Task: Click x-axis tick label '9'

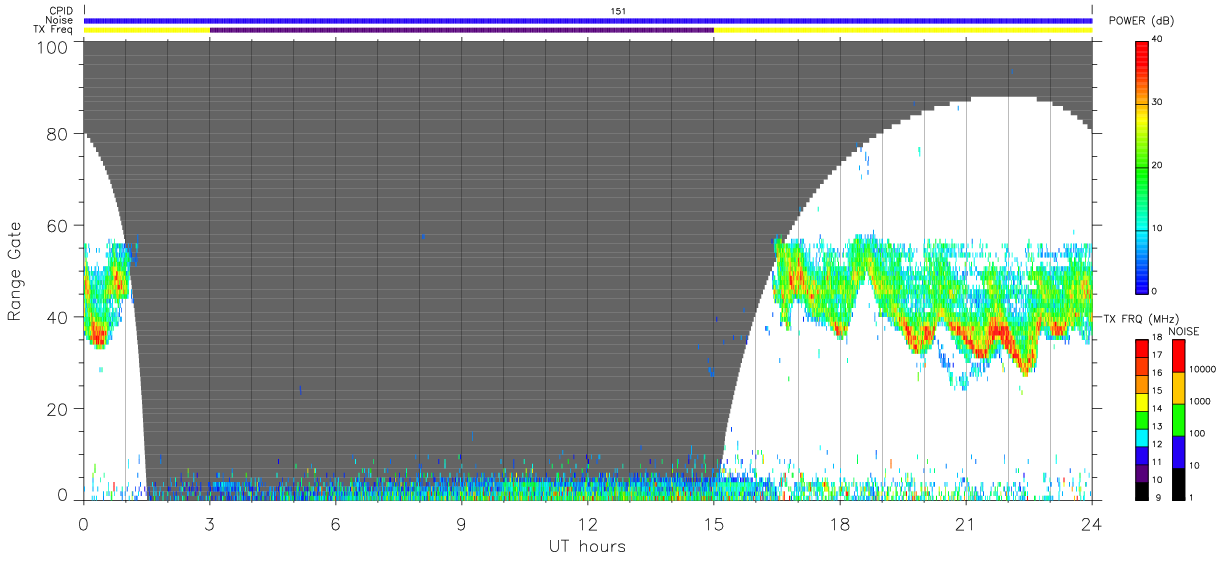Action: pyautogui.click(x=462, y=523)
